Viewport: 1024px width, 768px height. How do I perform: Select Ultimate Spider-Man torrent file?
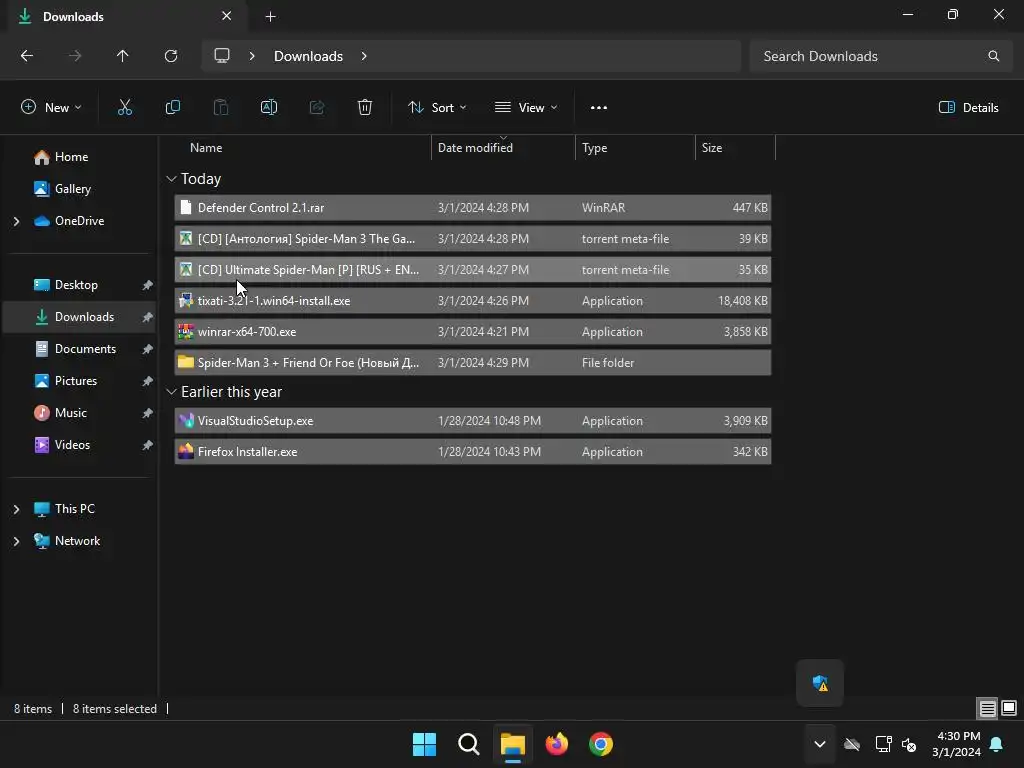point(473,270)
